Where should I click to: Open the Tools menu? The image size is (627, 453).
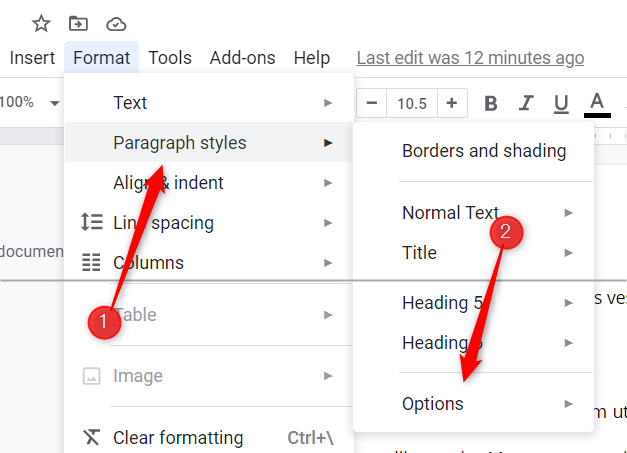coord(170,58)
